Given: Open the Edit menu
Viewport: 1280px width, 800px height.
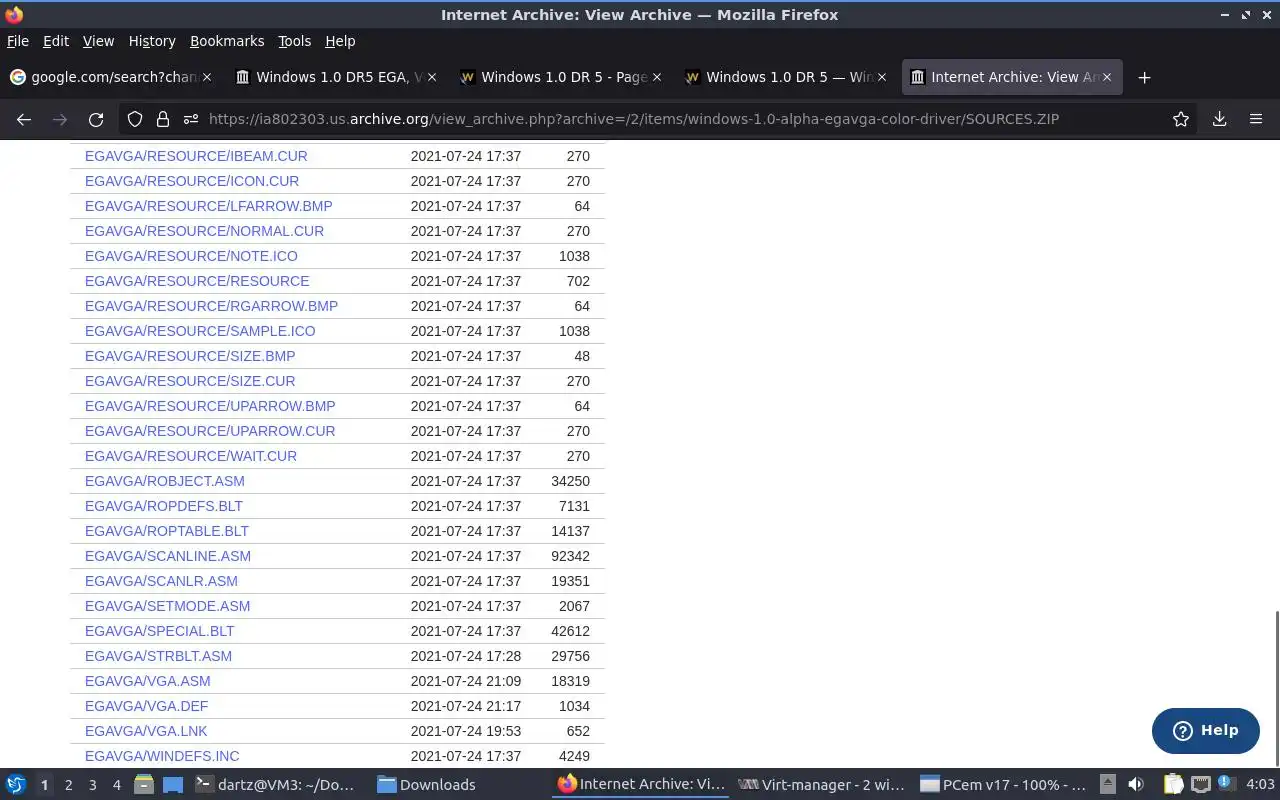Looking at the screenshot, I should [x=56, y=41].
